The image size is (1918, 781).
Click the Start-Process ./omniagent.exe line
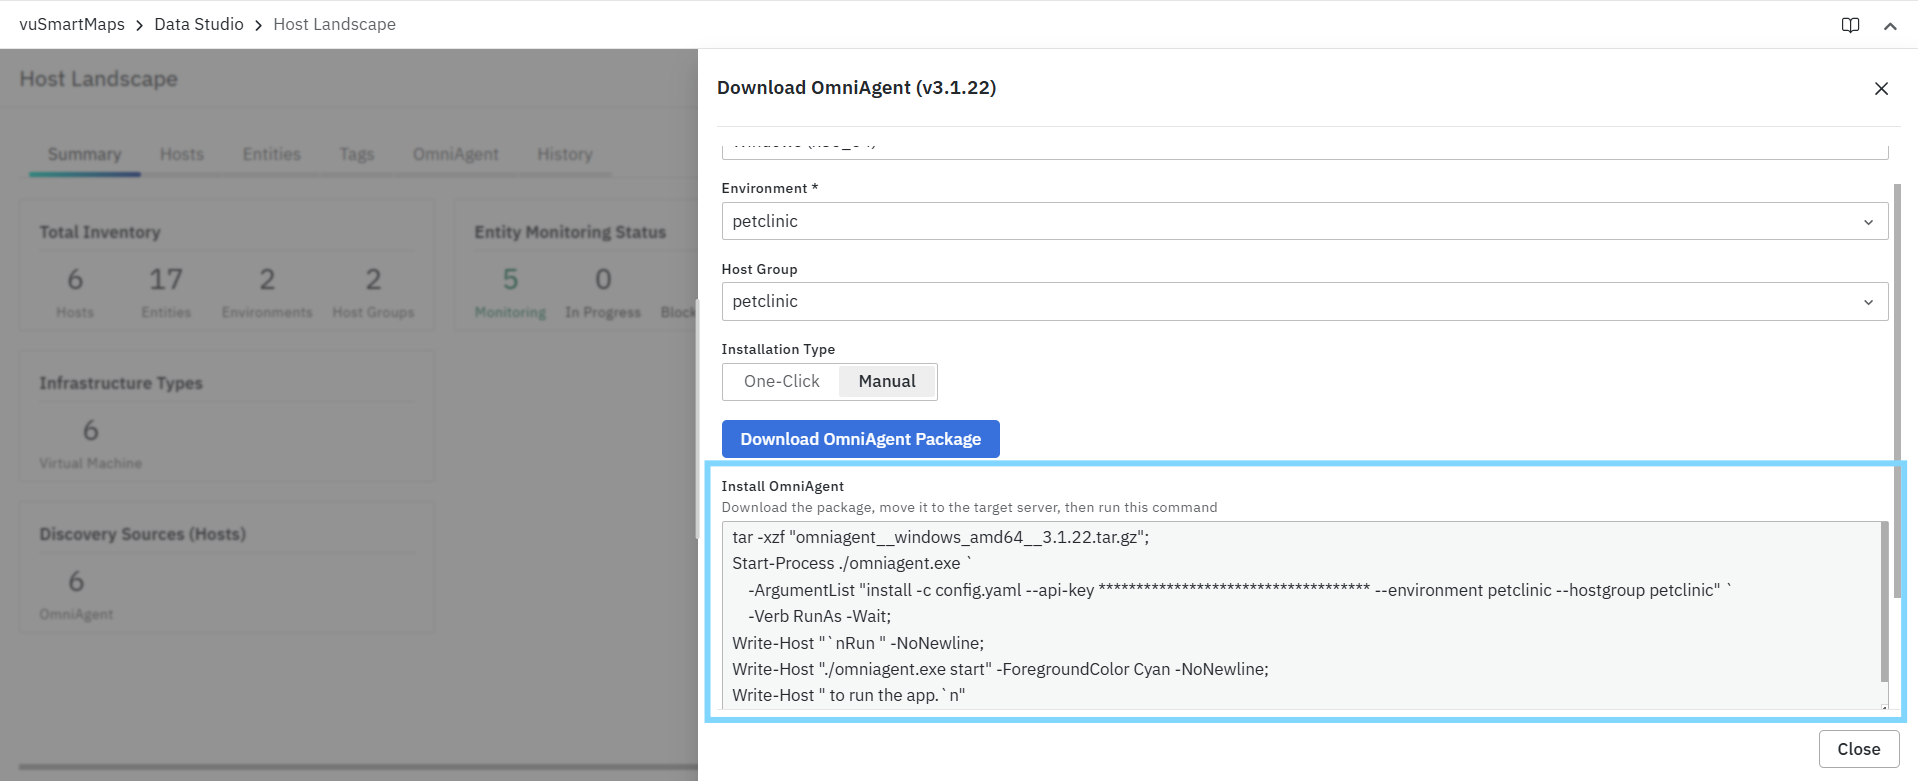[852, 563]
